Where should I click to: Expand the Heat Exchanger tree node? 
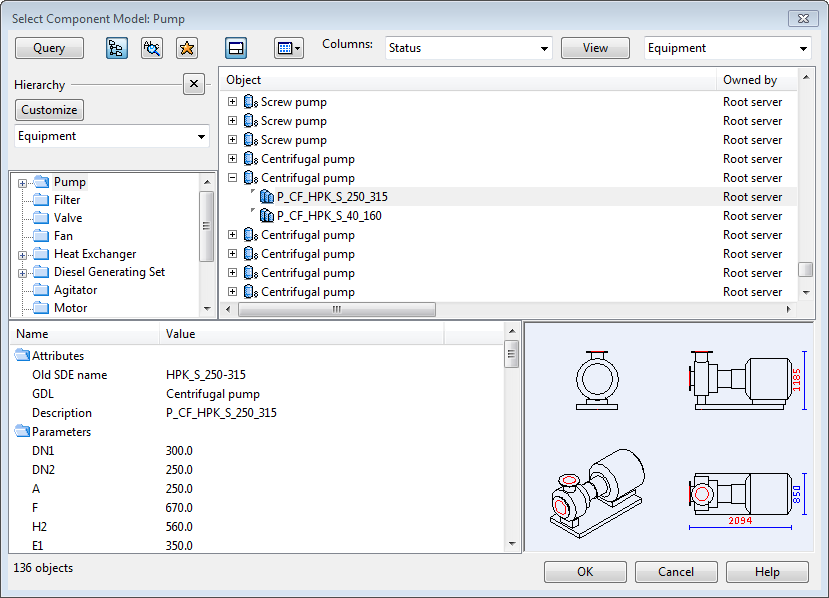(22, 254)
